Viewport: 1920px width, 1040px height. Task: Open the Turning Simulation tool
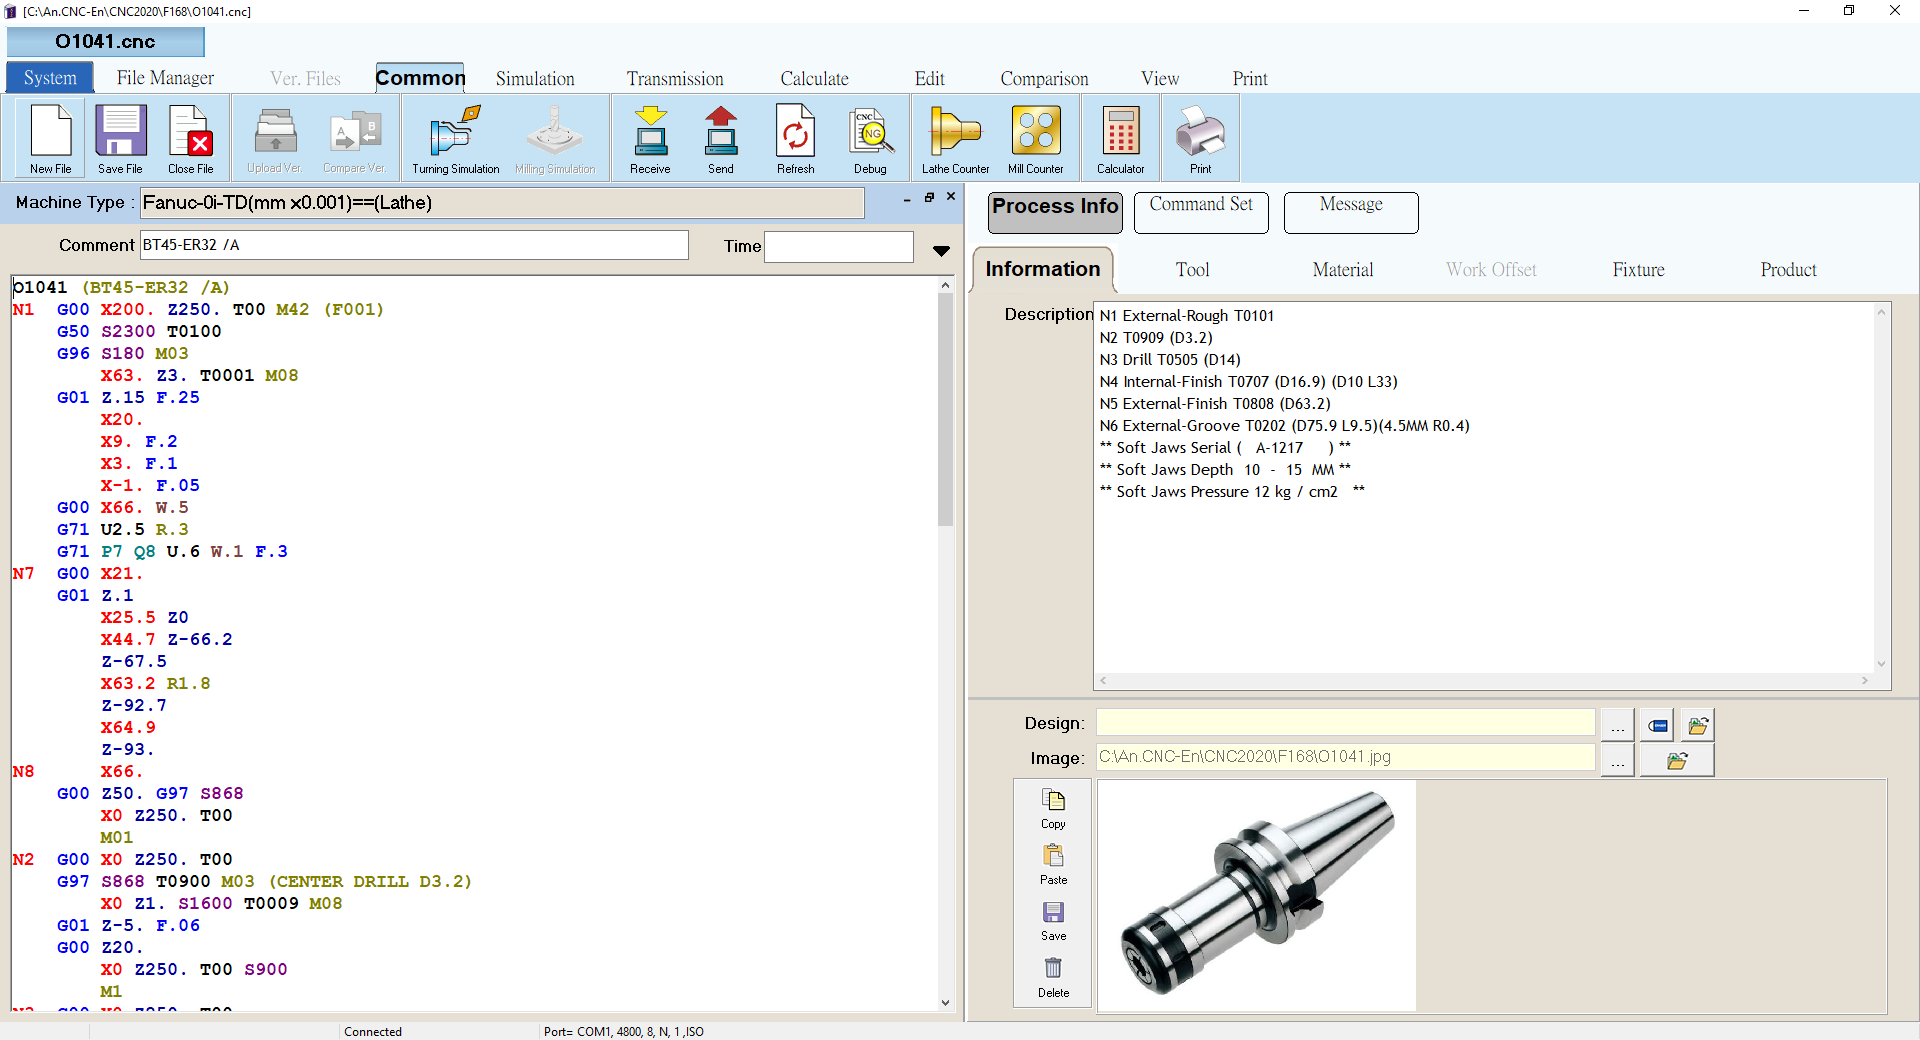[455, 139]
